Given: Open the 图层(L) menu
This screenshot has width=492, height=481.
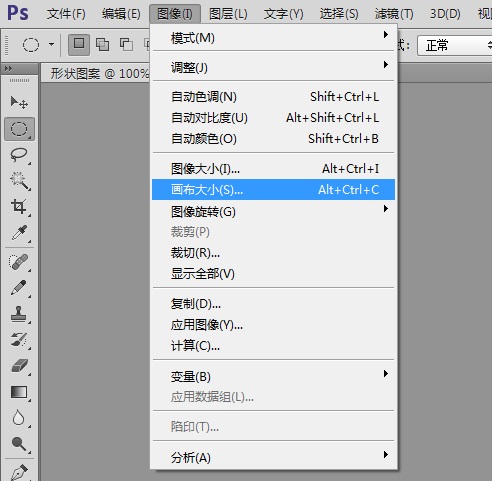Looking at the screenshot, I should tap(228, 14).
